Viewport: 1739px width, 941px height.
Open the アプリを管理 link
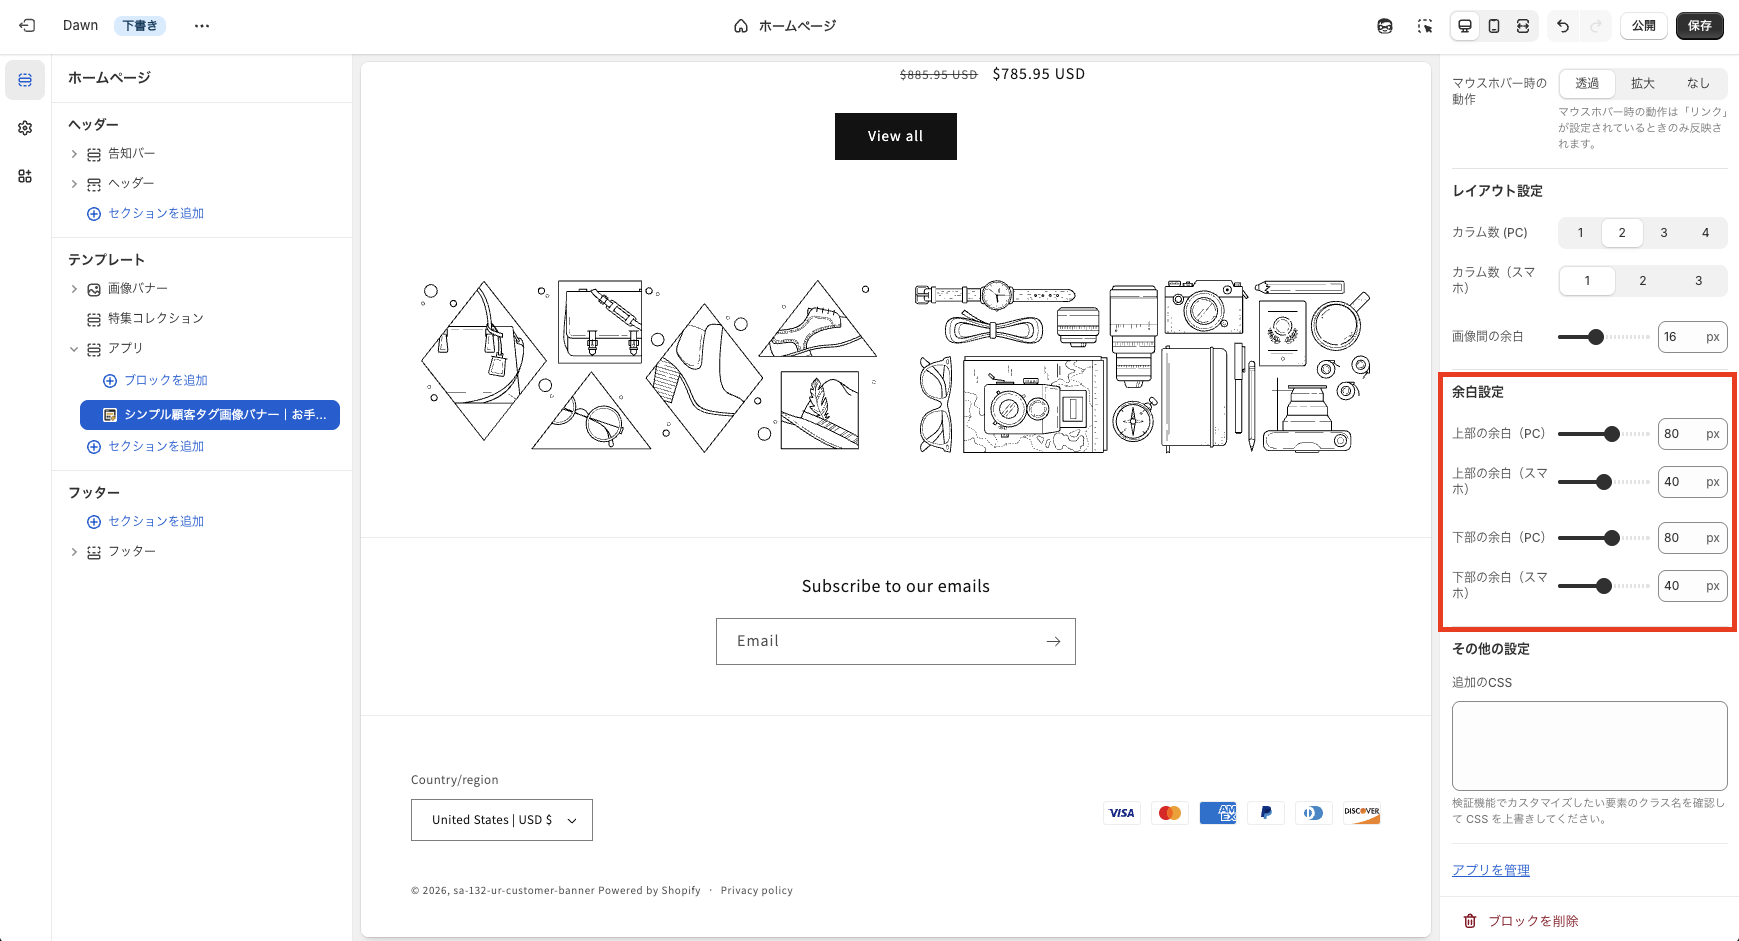(1490, 869)
